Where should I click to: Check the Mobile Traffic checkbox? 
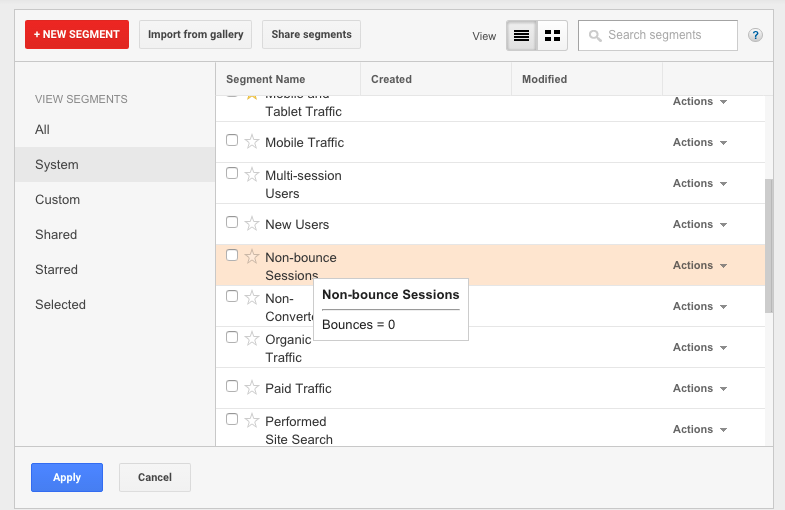pyautogui.click(x=232, y=141)
